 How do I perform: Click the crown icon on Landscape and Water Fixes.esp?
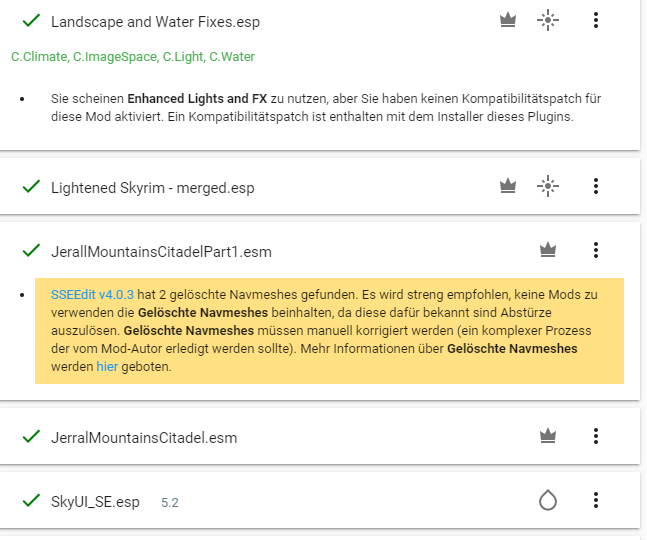point(508,20)
